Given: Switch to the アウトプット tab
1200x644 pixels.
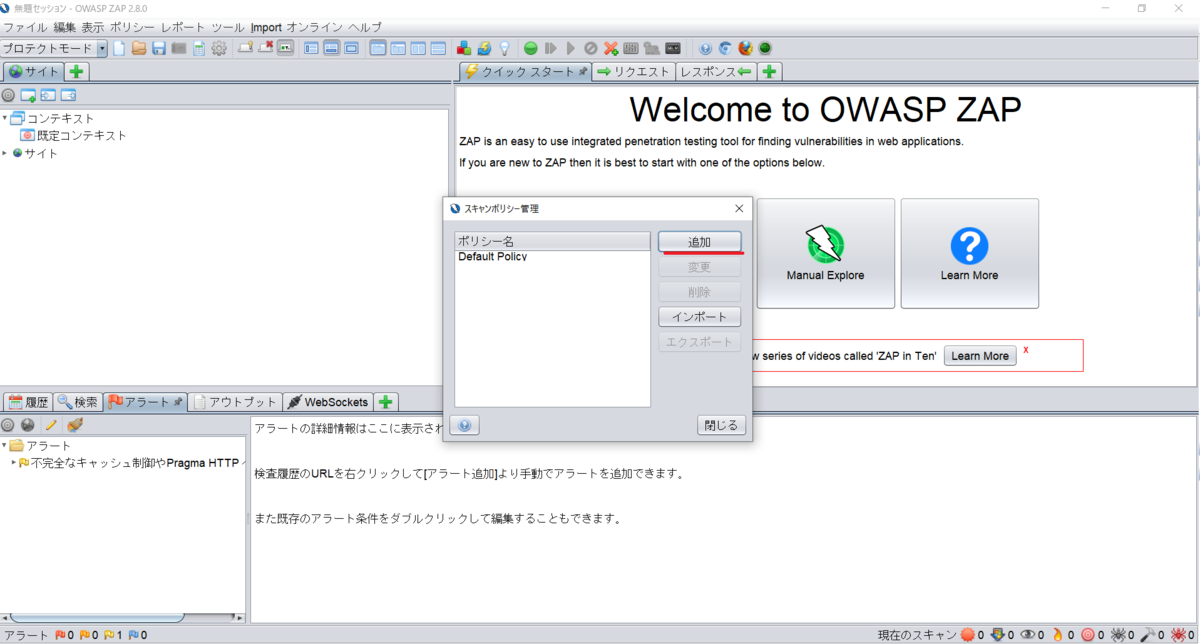Looking at the screenshot, I should (x=236, y=402).
